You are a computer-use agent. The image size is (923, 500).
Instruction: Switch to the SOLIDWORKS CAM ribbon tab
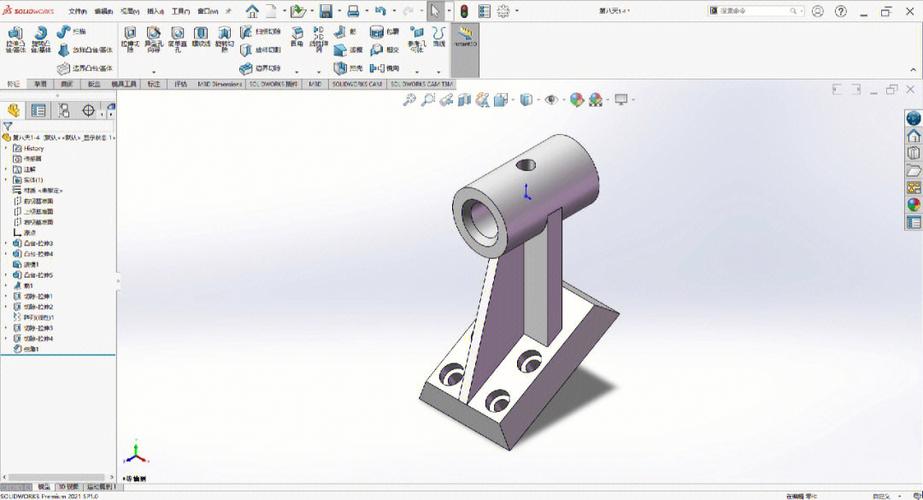click(x=357, y=84)
